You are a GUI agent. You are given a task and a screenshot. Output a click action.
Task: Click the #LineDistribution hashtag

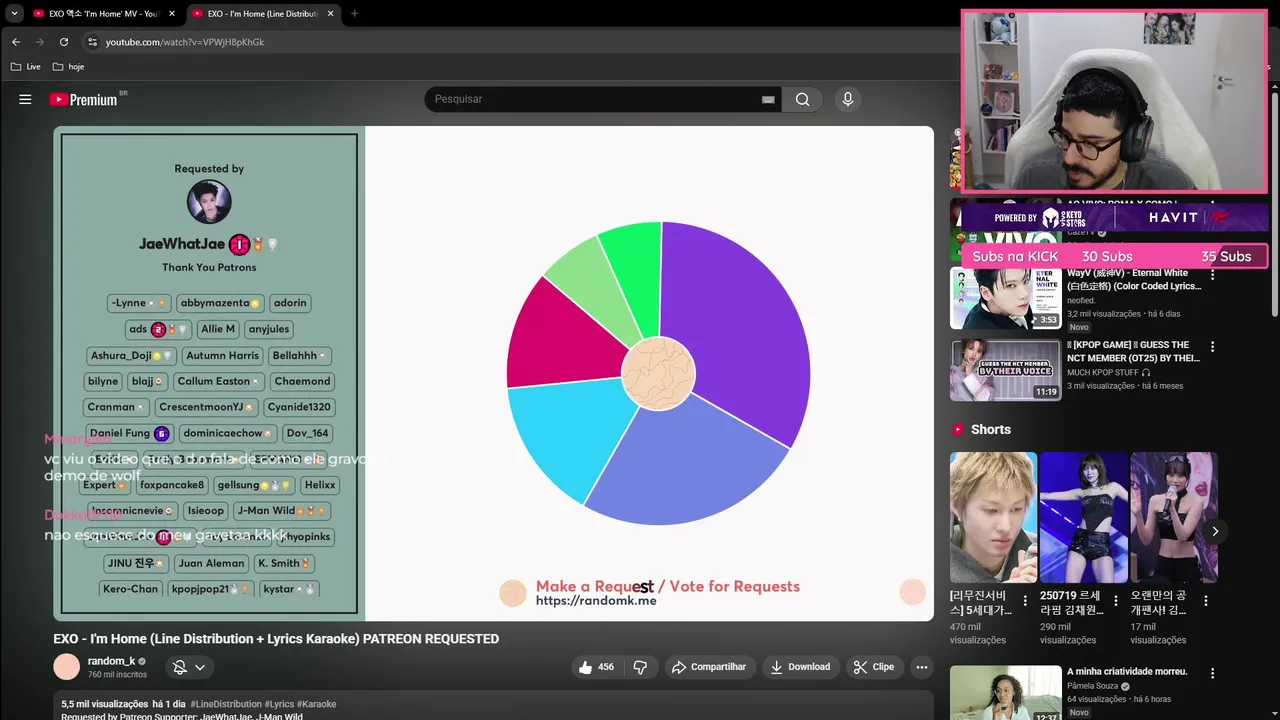(x=226, y=704)
